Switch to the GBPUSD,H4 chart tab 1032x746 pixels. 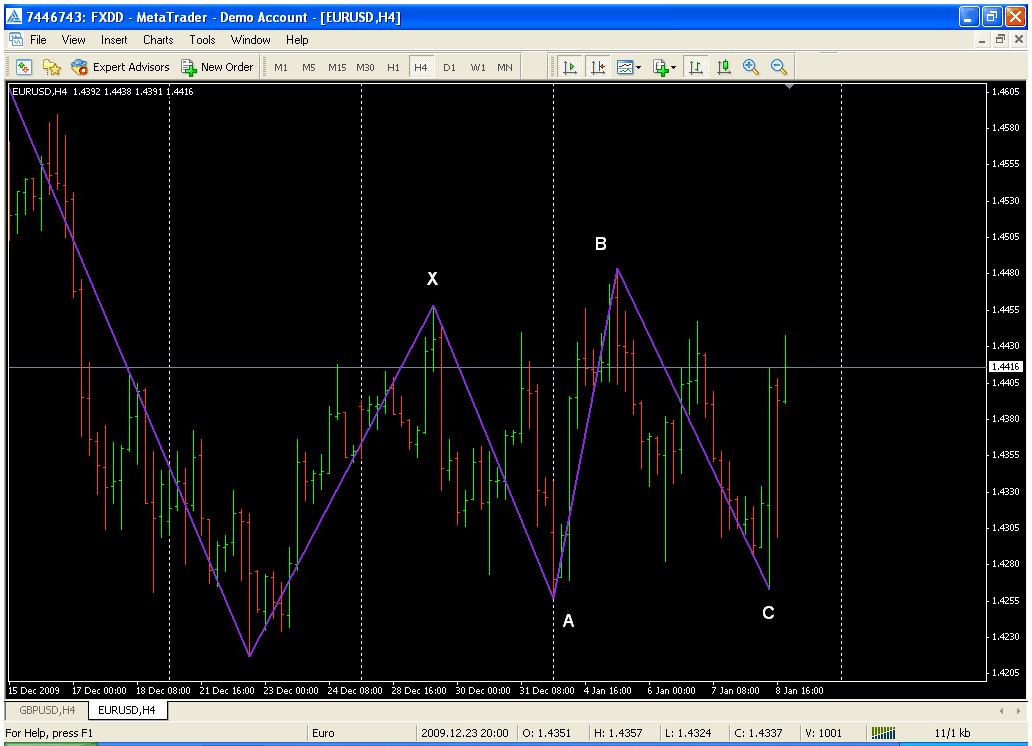(45, 710)
